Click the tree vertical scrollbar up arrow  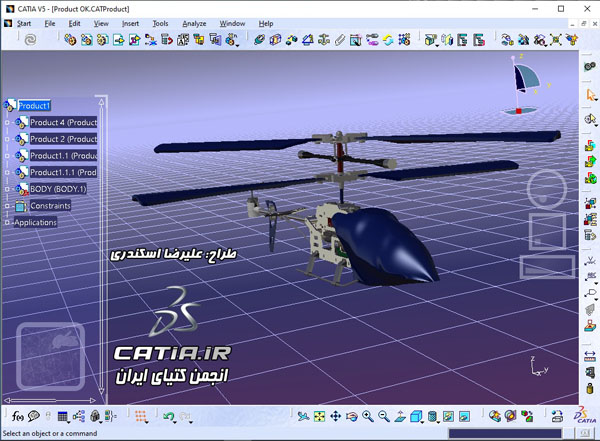point(101,102)
